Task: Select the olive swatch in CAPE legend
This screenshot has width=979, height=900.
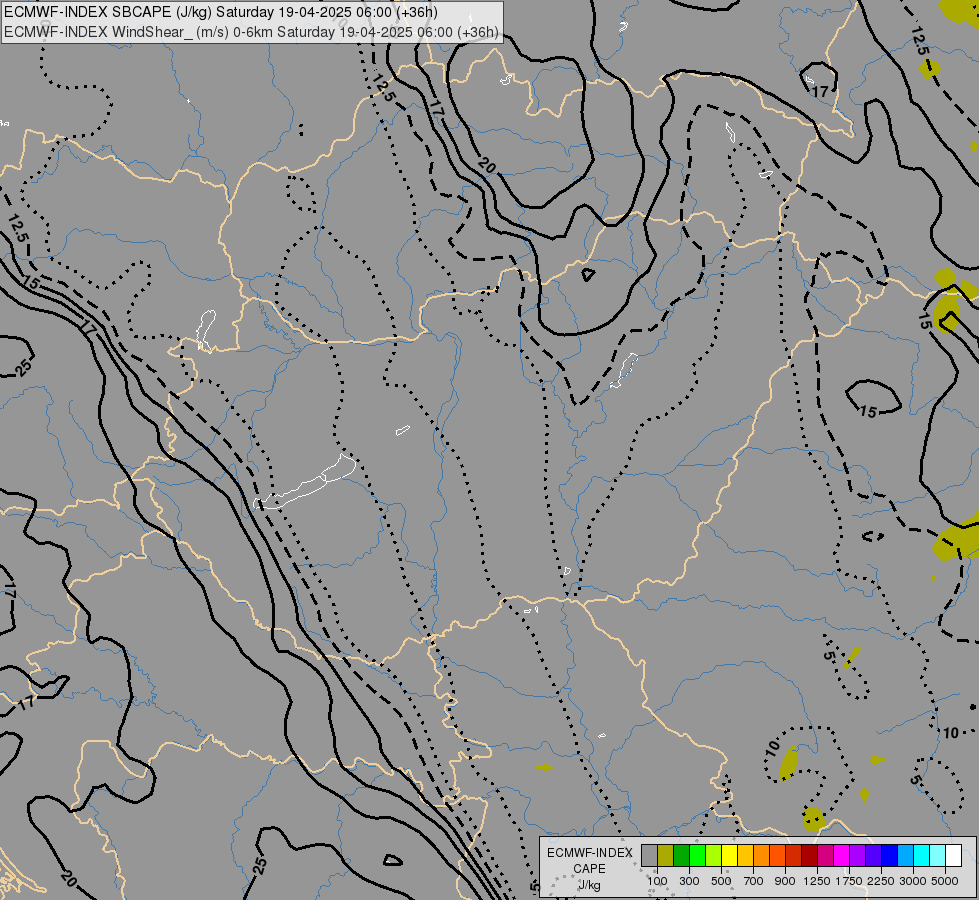Action: (666, 855)
